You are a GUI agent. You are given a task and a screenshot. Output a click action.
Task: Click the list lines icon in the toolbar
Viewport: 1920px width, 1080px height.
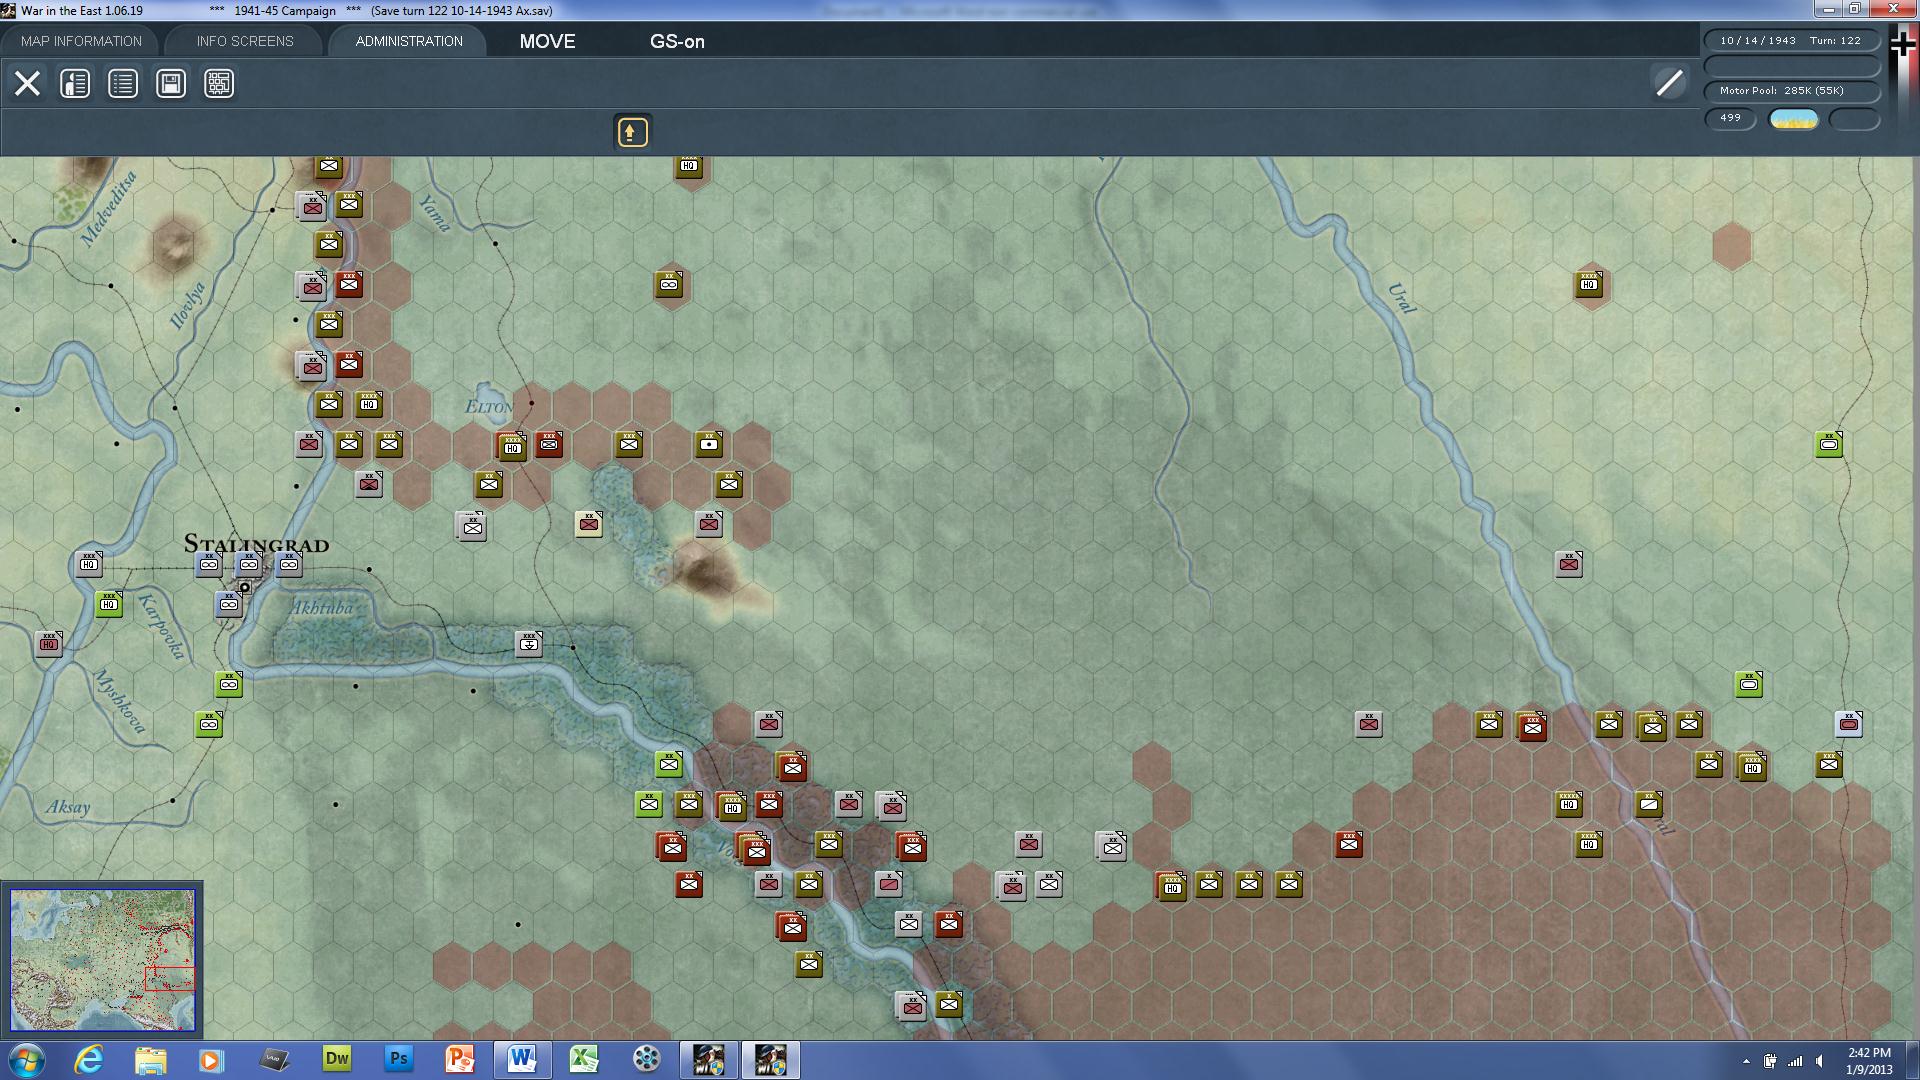tap(123, 83)
